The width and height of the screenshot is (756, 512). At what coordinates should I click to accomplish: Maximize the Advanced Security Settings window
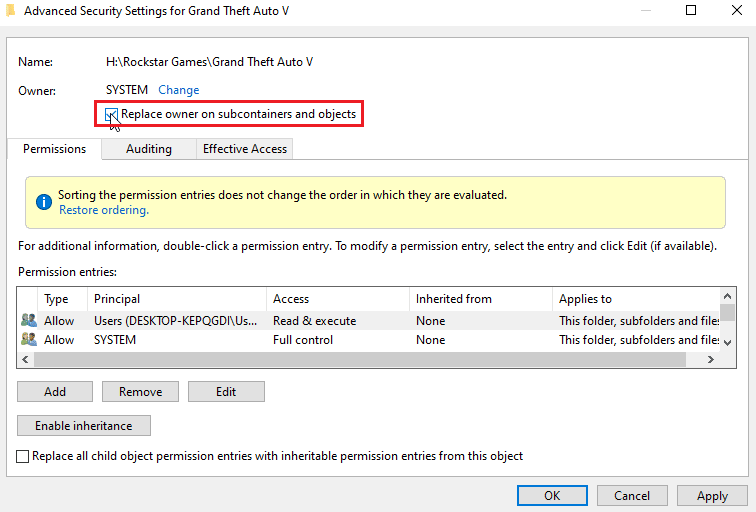coord(691,11)
